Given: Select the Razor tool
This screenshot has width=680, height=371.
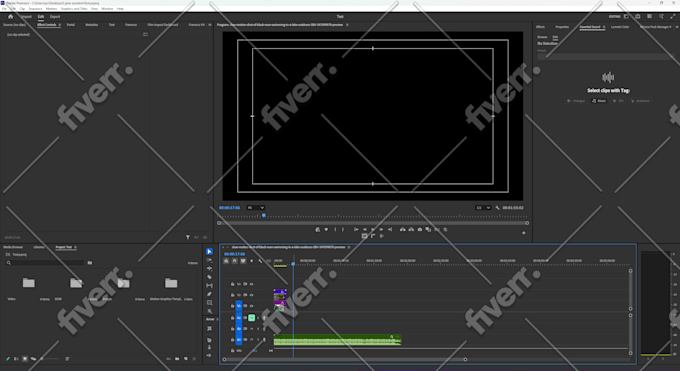Looking at the screenshot, I should pos(209,277).
